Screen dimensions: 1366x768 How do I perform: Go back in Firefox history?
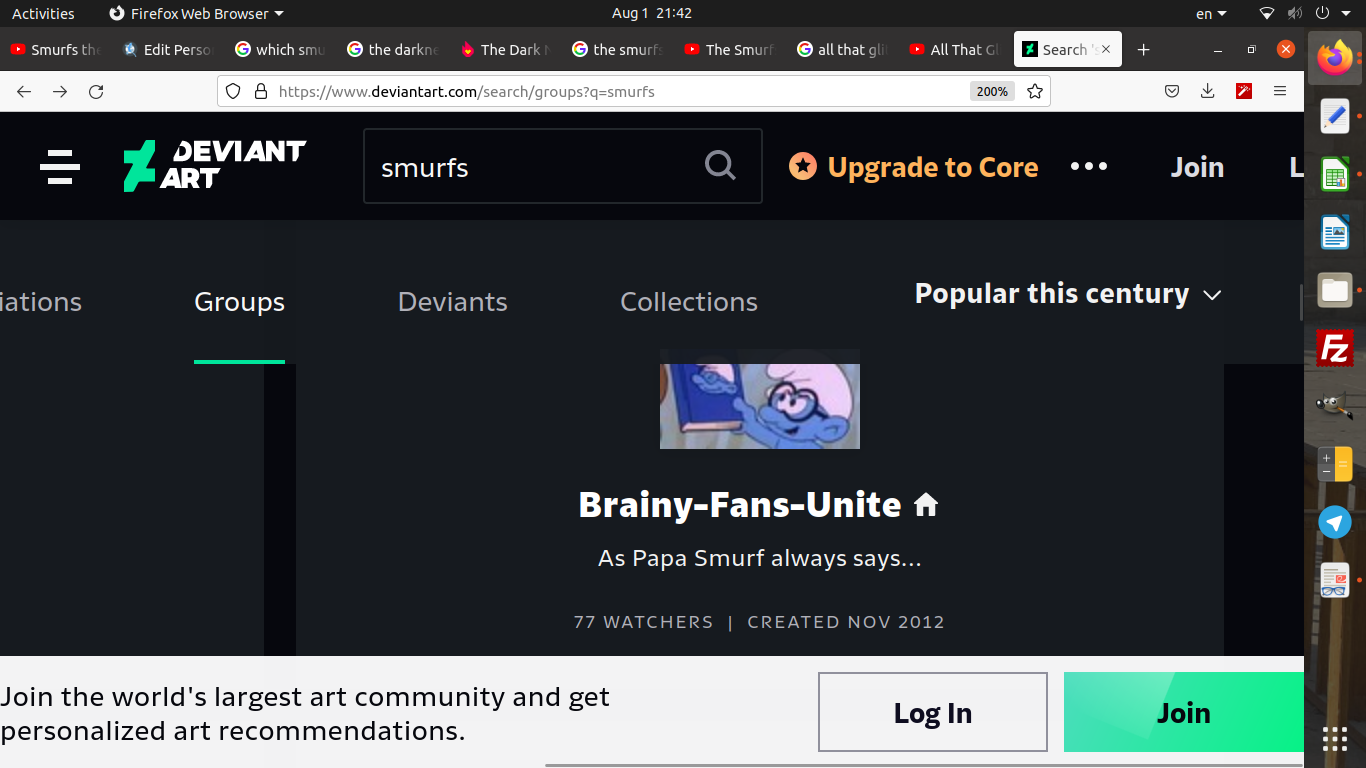(x=24, y=91)
